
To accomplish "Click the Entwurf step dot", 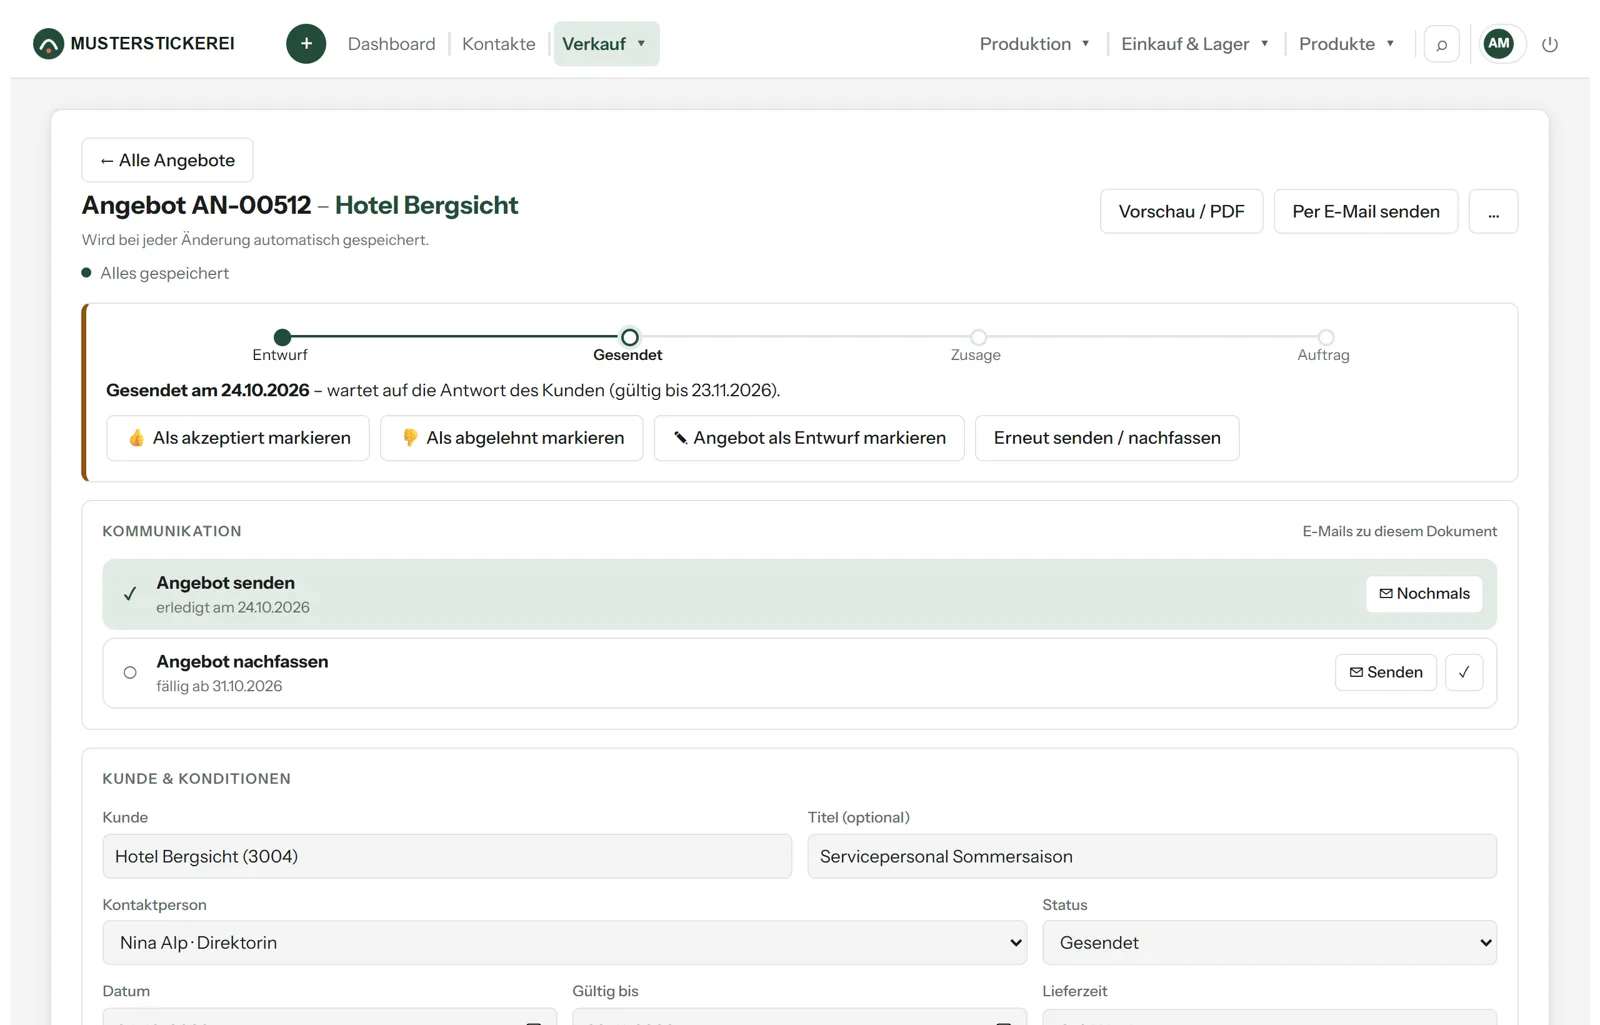I will point(283,337).
